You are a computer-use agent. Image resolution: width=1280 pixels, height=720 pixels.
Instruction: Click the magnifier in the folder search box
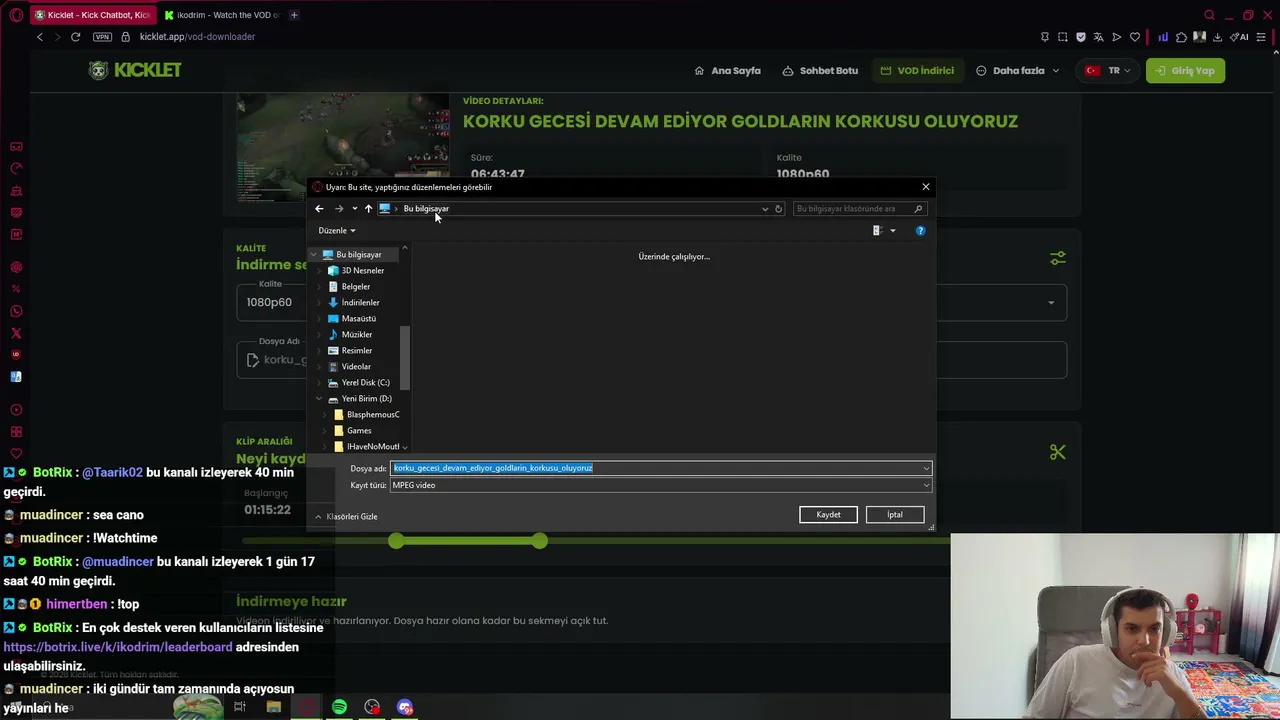click(x=918, y=209)
